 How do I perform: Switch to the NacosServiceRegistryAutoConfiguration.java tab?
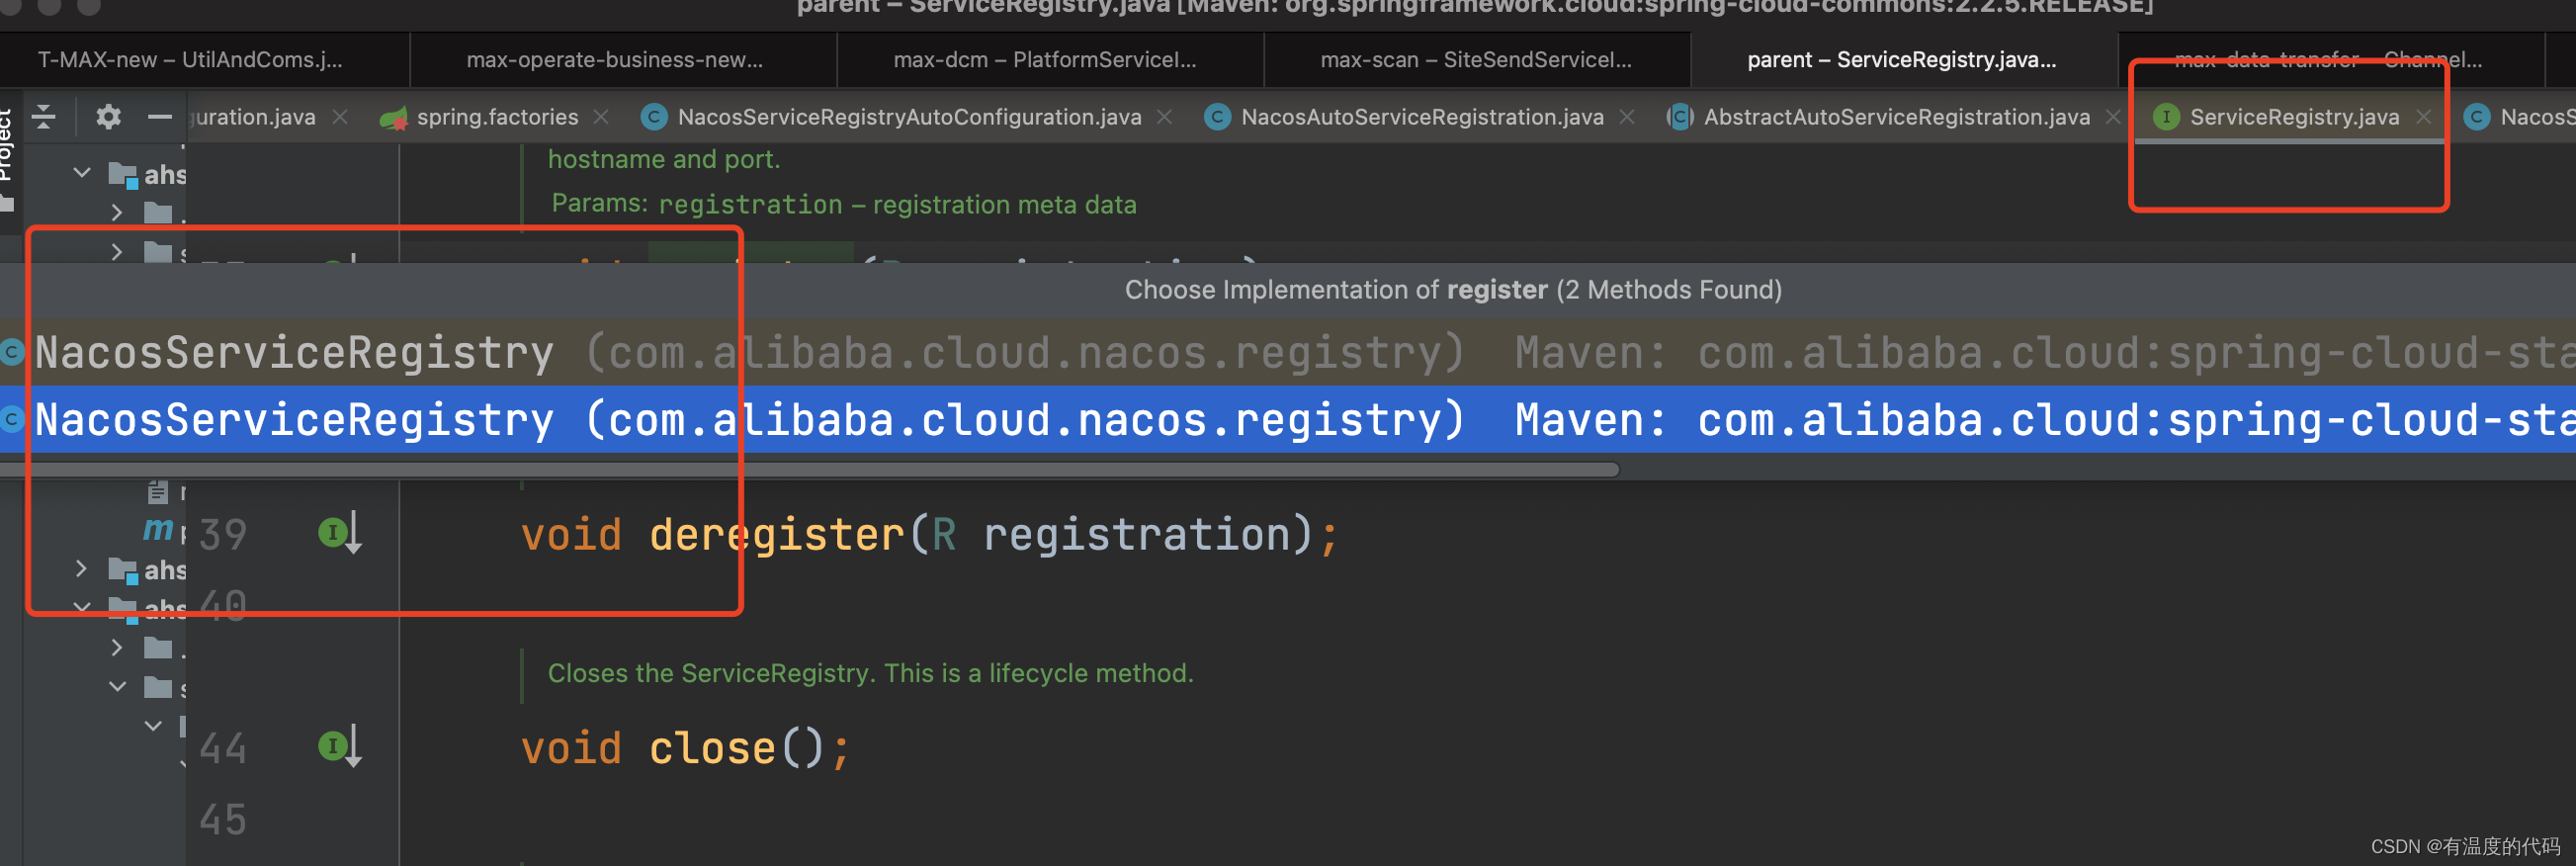point(908,117)
